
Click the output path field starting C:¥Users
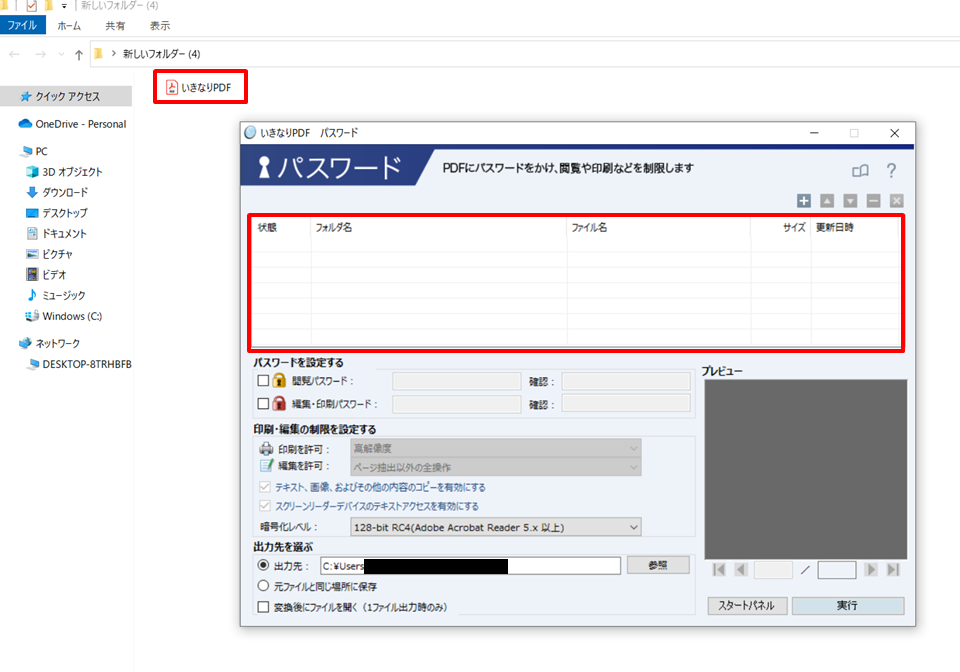coord(470,566)
